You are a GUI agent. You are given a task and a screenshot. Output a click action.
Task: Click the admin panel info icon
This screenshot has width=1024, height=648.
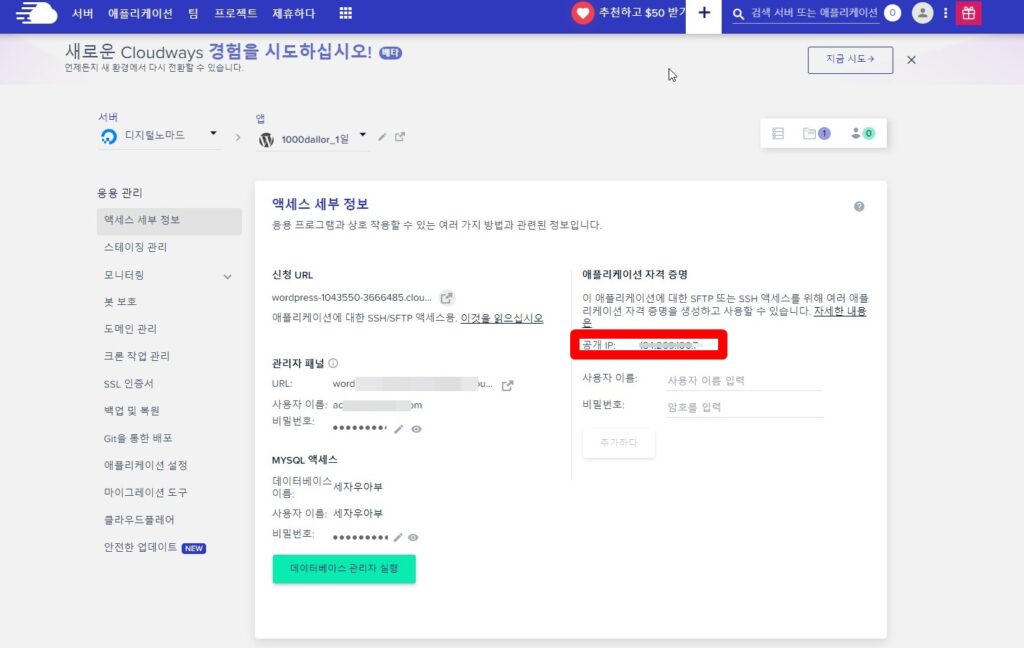(x=333, y=363)
